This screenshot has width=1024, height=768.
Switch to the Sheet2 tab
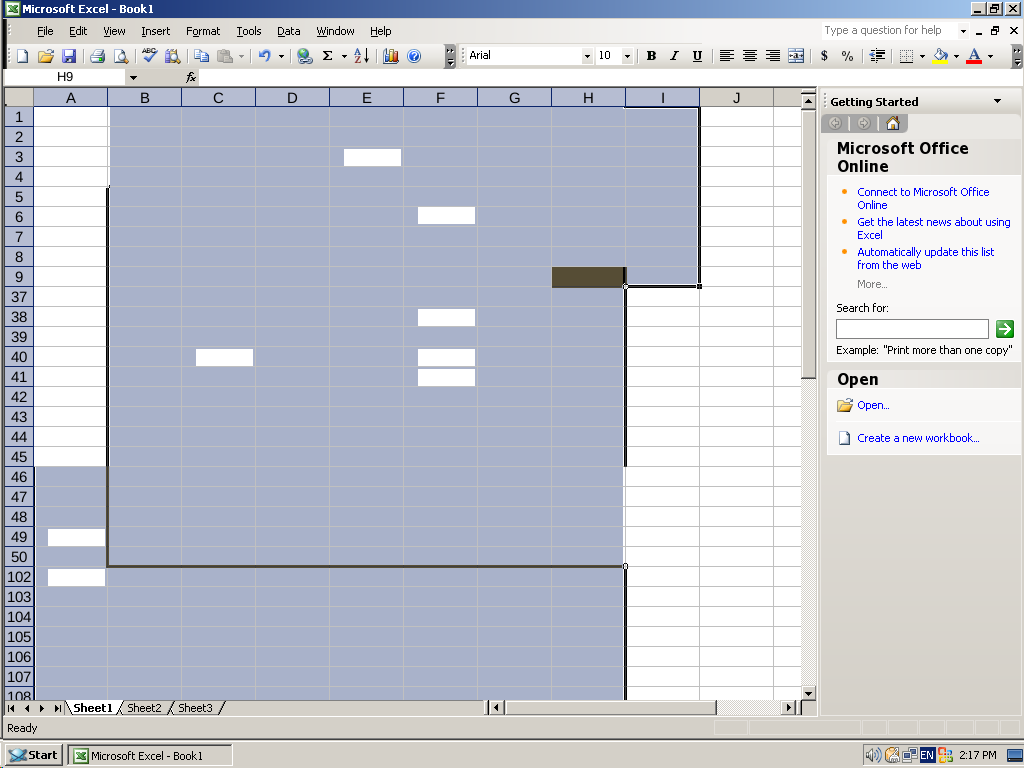(144, 708)
